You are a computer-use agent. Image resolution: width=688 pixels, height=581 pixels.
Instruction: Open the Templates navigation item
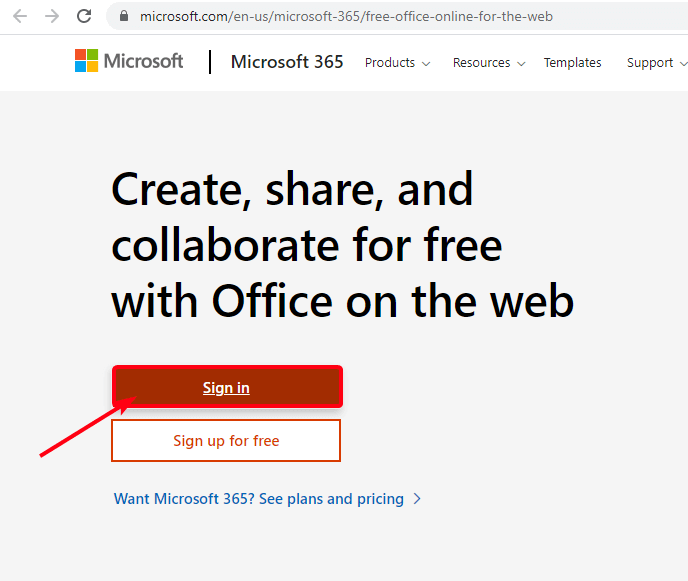pyautogui.click(x=572, y=63)
